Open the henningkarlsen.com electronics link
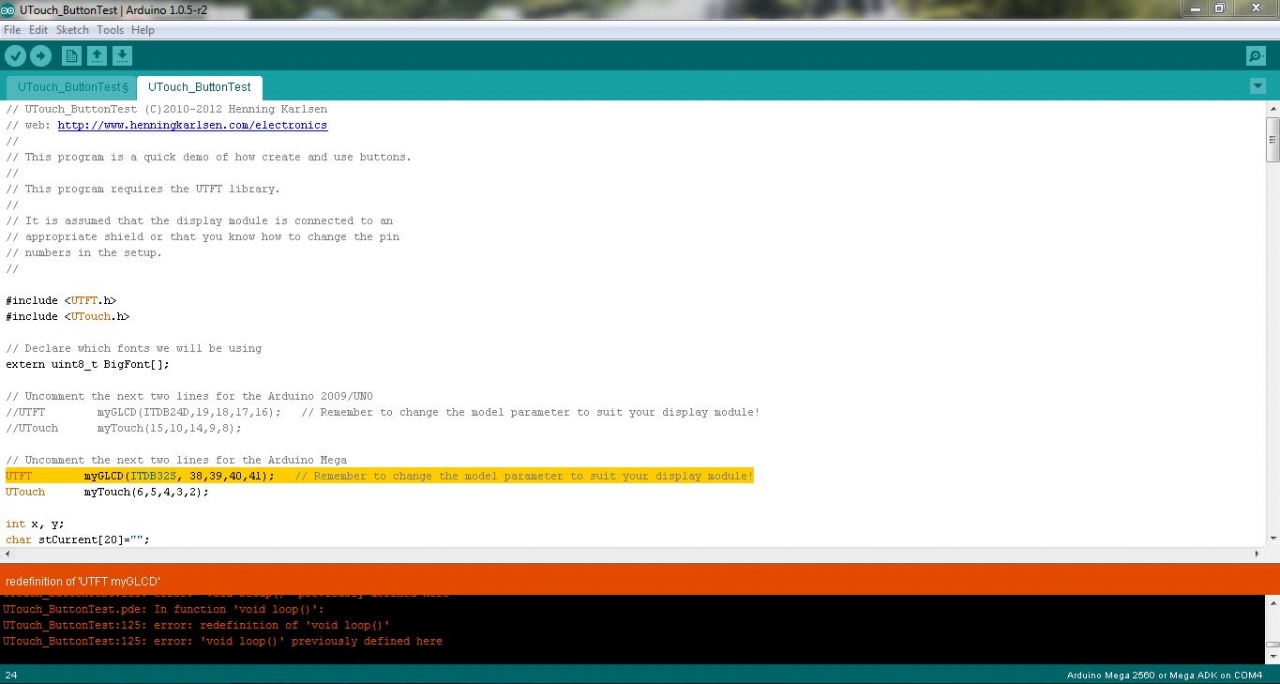1280x684 pixels. [x=192, y=125]
